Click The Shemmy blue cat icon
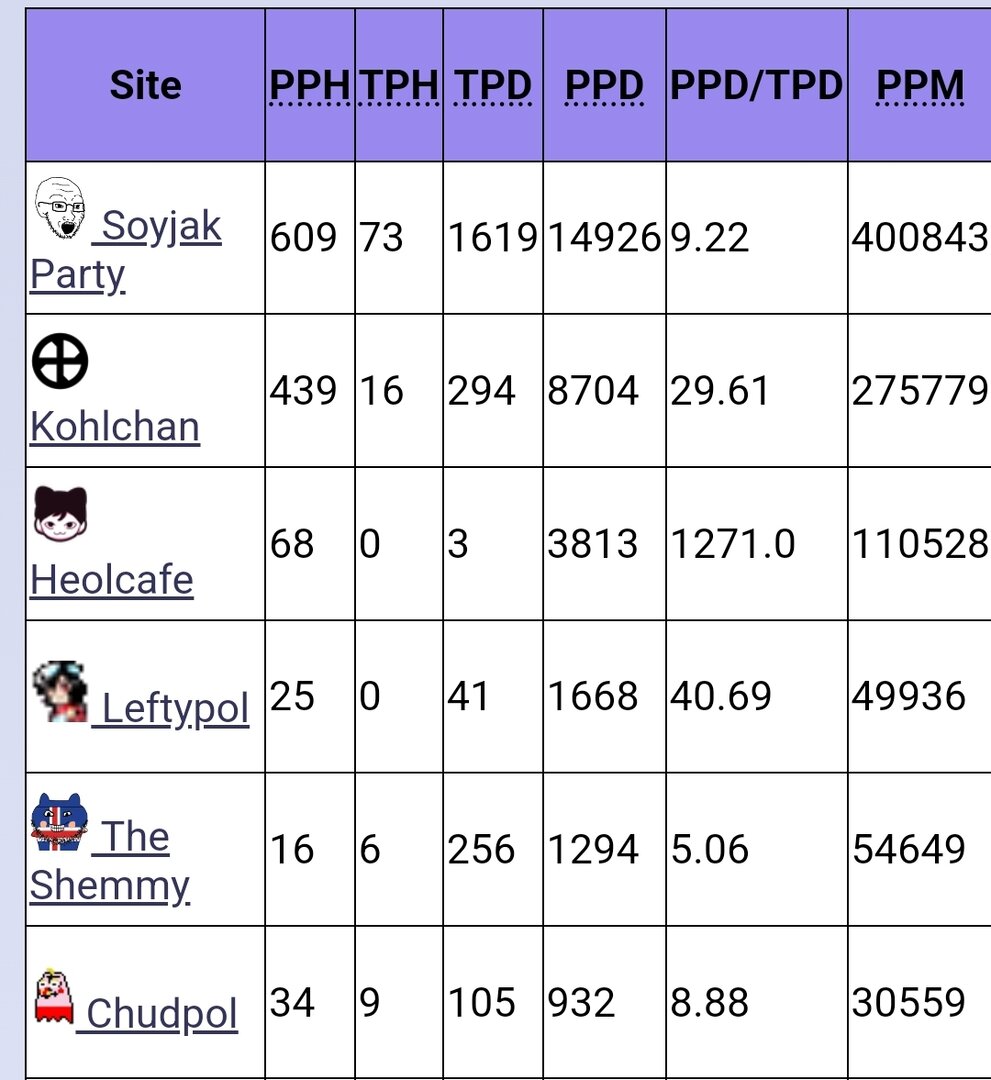Screen dimensions: 991x1080 click(60, 822)
